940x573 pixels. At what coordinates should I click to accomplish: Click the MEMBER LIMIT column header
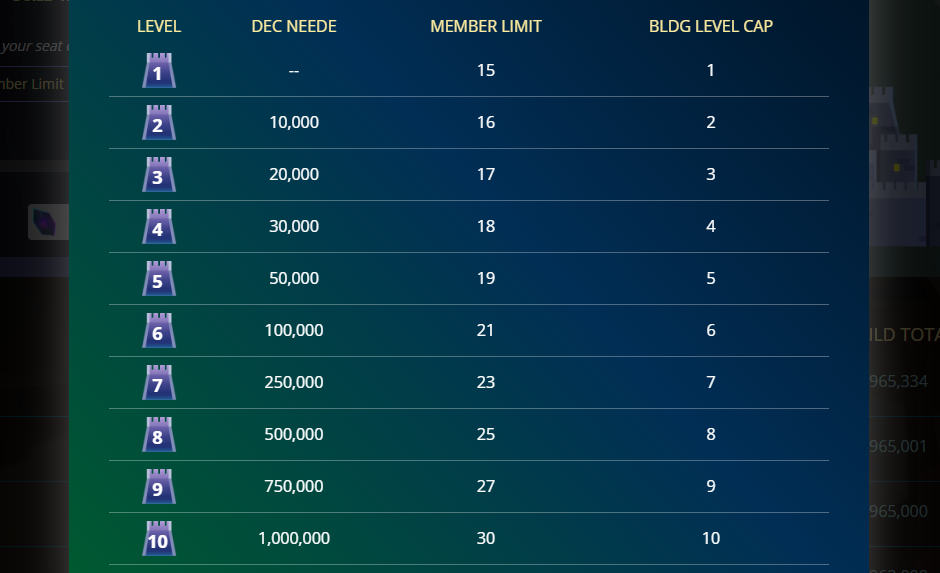pyautogui.click(x=486, y=26)
